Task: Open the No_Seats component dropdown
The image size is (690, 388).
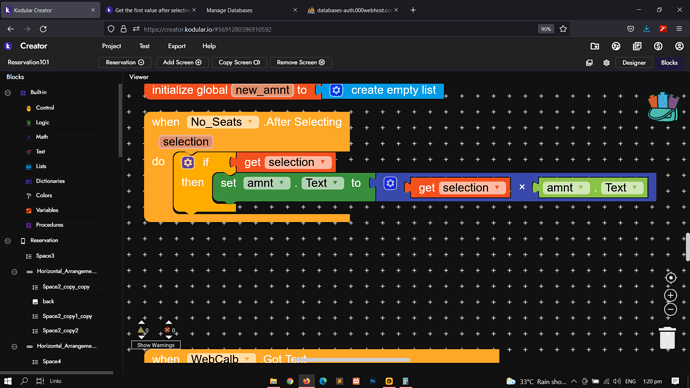Action: point(223,122)
